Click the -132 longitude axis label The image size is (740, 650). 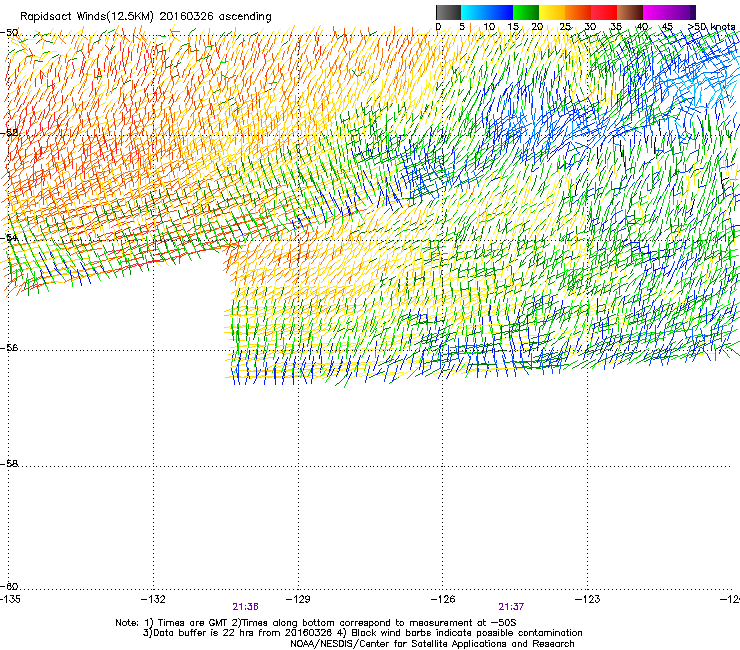click(153, 599)
